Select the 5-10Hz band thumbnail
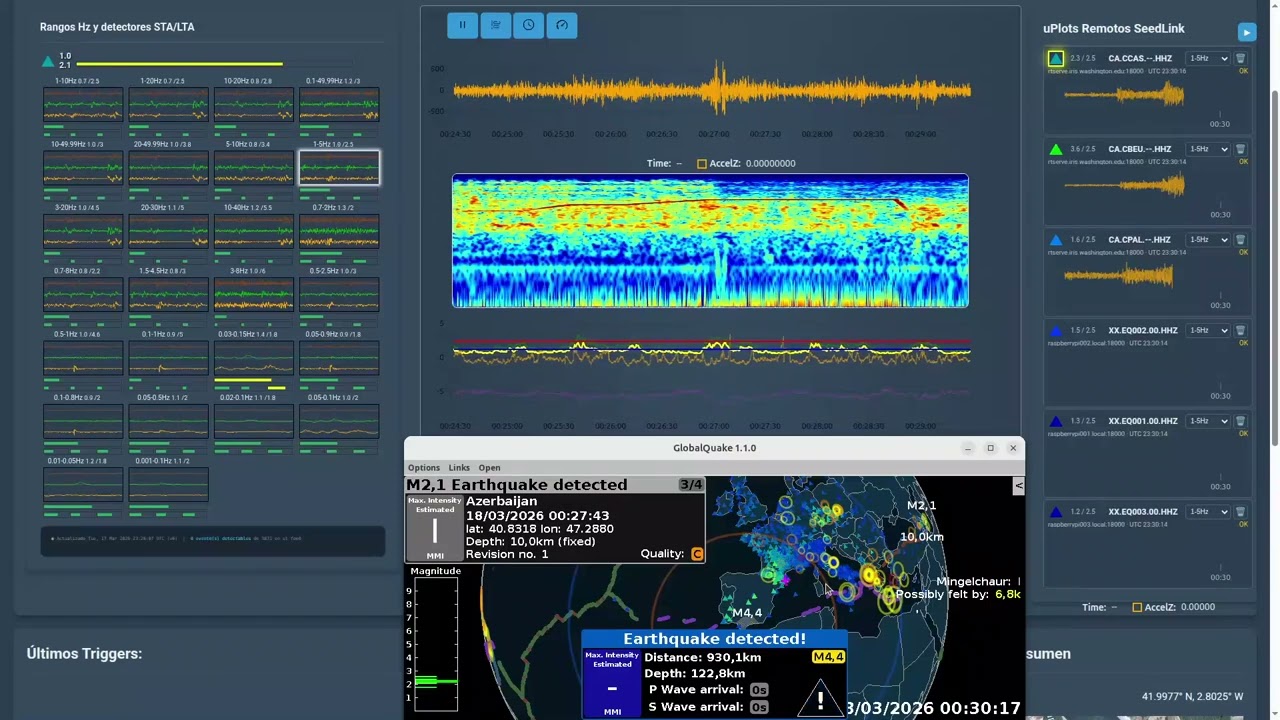The image size is (1280, 720). tap(254, 168)
